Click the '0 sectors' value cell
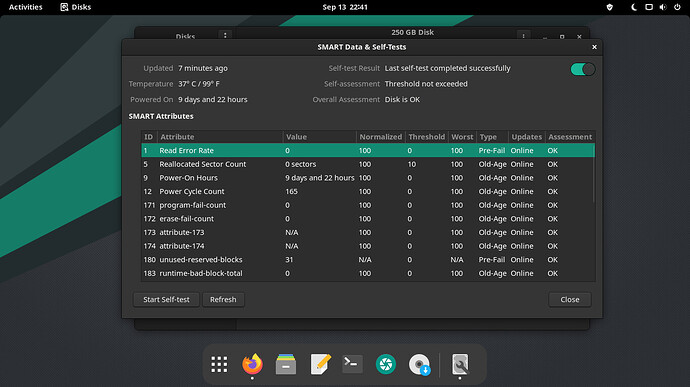The width and height of the screenshot is (690, 387). [301, 164]
